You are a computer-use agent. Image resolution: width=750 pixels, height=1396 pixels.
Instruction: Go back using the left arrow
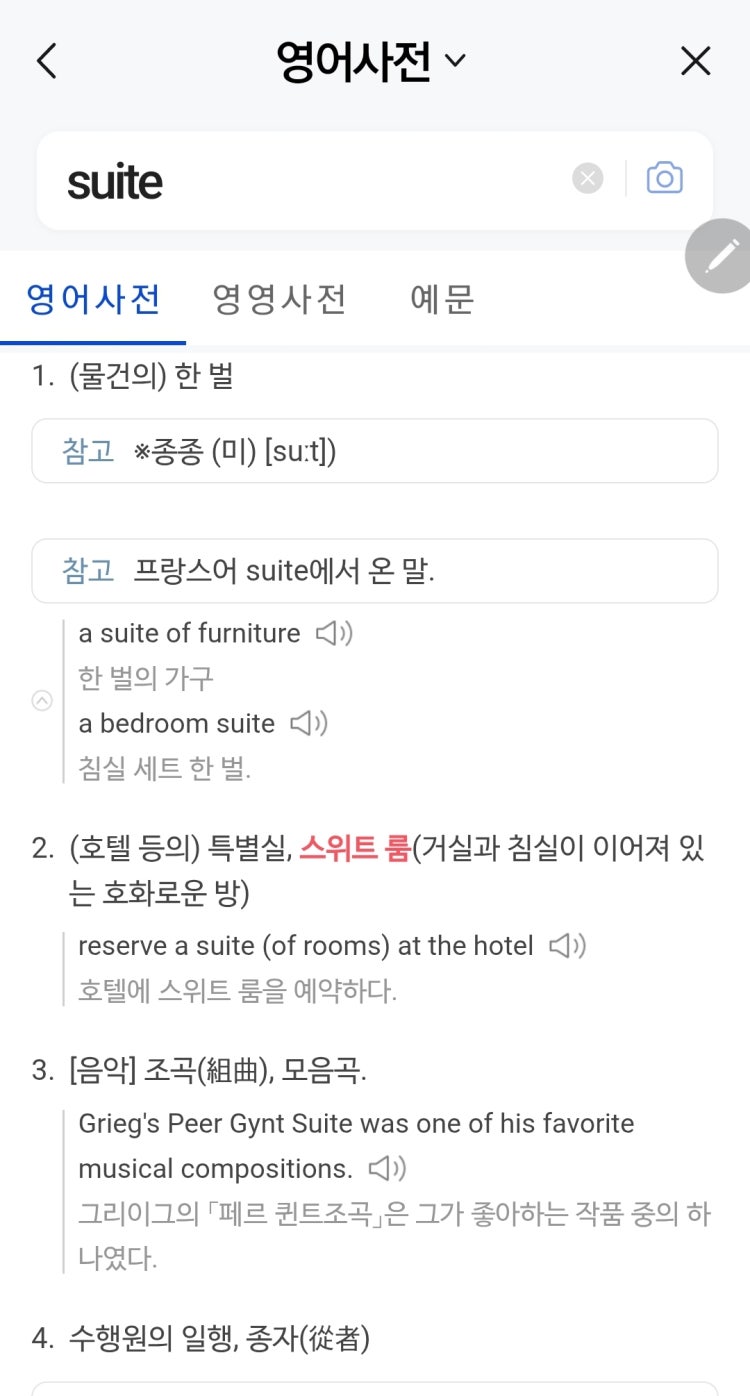coord(46,62)
